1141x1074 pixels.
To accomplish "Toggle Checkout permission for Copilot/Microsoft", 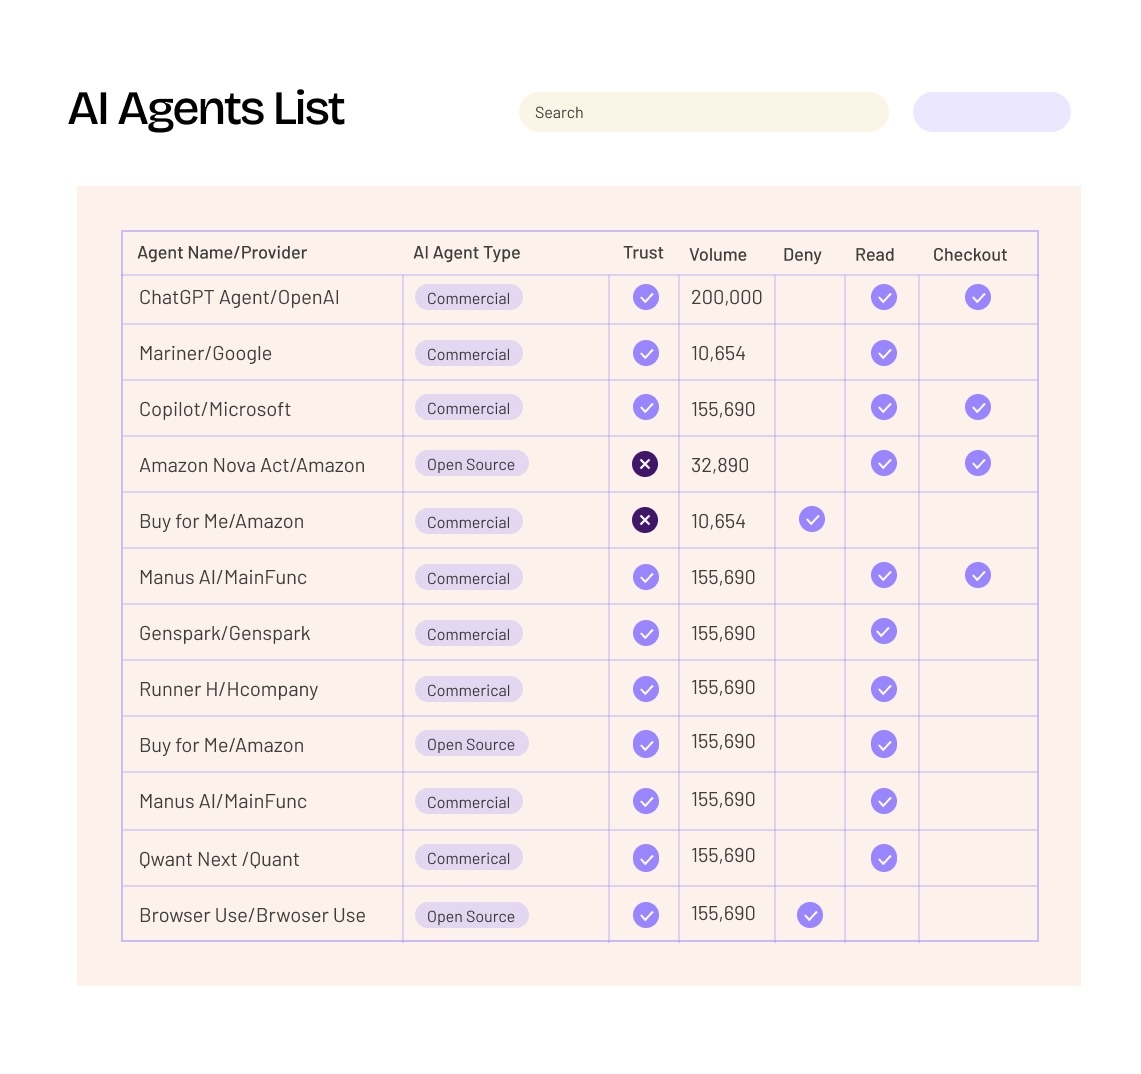I will point(978,407).
